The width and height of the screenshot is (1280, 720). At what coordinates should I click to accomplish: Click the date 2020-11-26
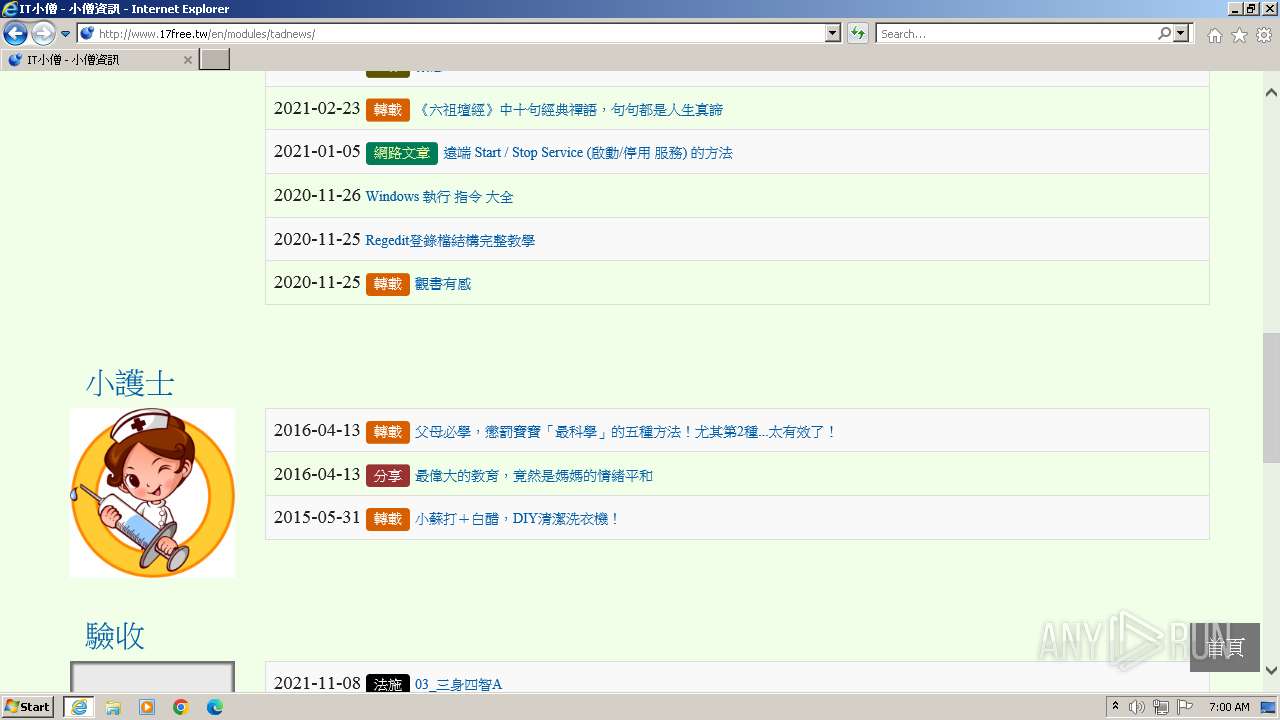[x=317, y=196]
